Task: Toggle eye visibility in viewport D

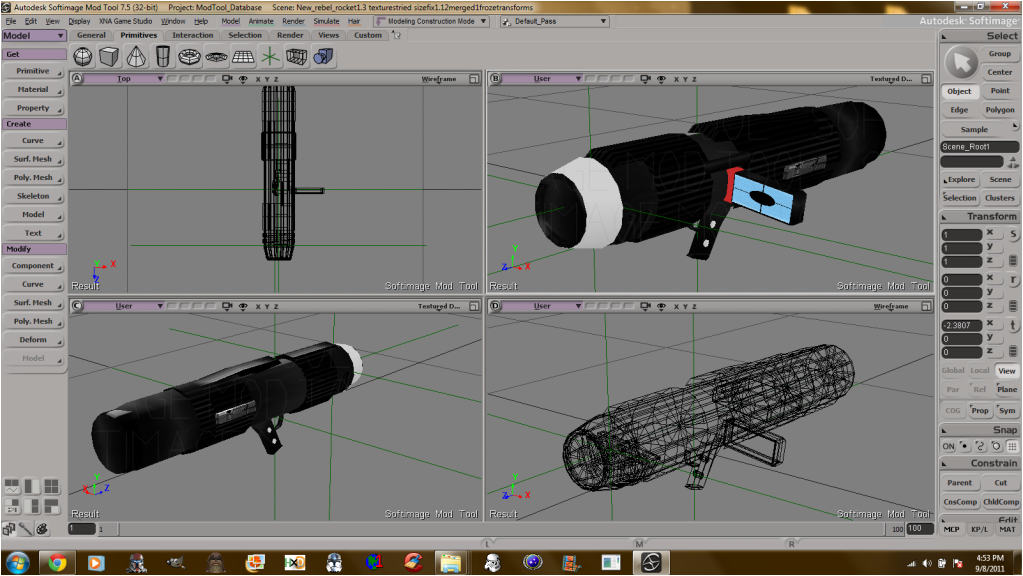Action: click(661, 306)
